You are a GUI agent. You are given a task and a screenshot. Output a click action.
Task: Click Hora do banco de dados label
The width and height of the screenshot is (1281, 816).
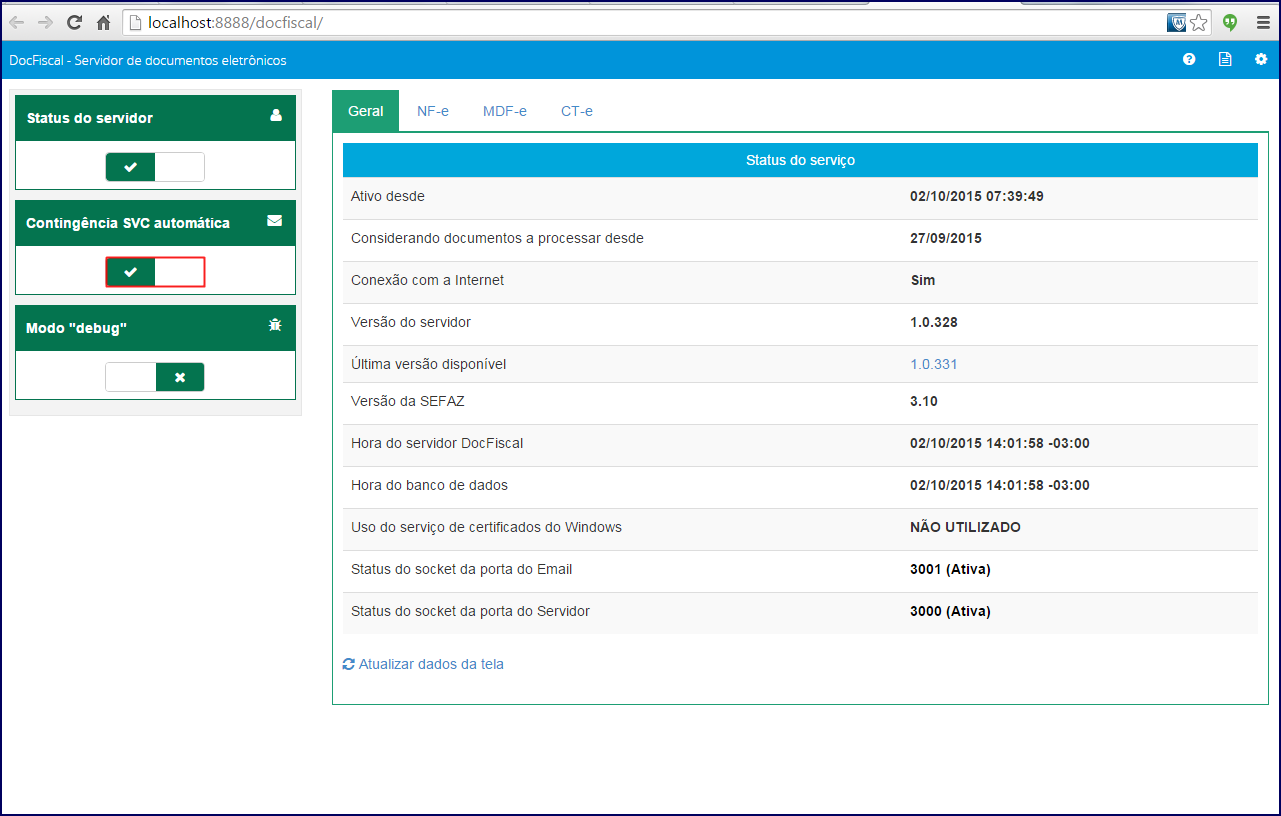click(430, 485)
